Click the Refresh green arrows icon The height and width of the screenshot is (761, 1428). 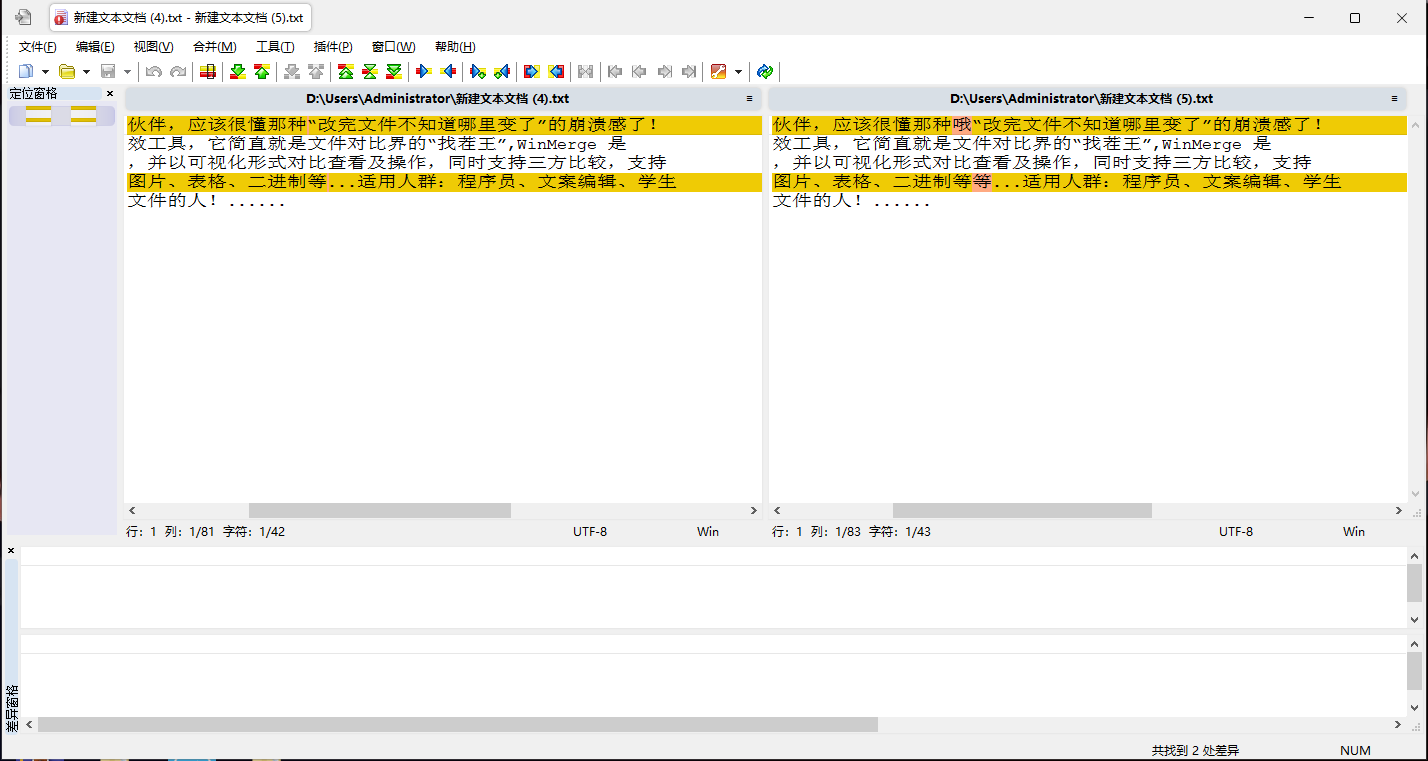765,71
